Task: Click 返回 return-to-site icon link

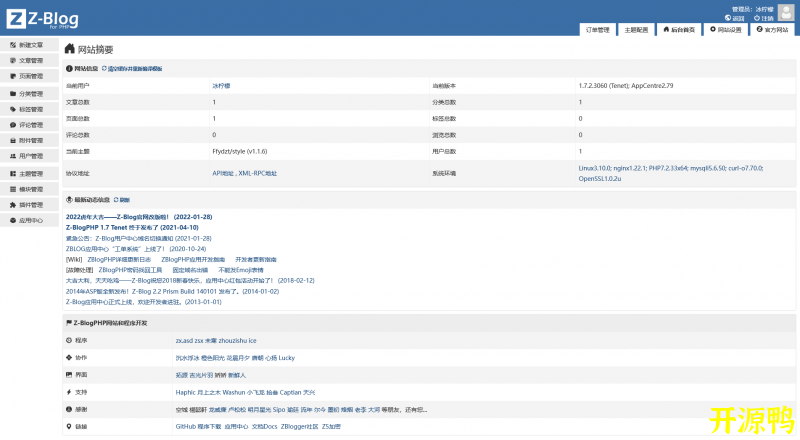Action: 735,18
